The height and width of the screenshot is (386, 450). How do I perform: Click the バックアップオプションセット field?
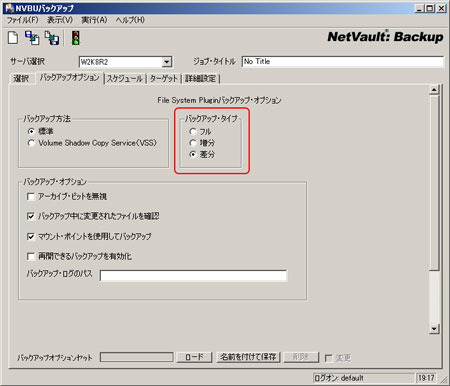pyautogui.click(x=136, y=357)
